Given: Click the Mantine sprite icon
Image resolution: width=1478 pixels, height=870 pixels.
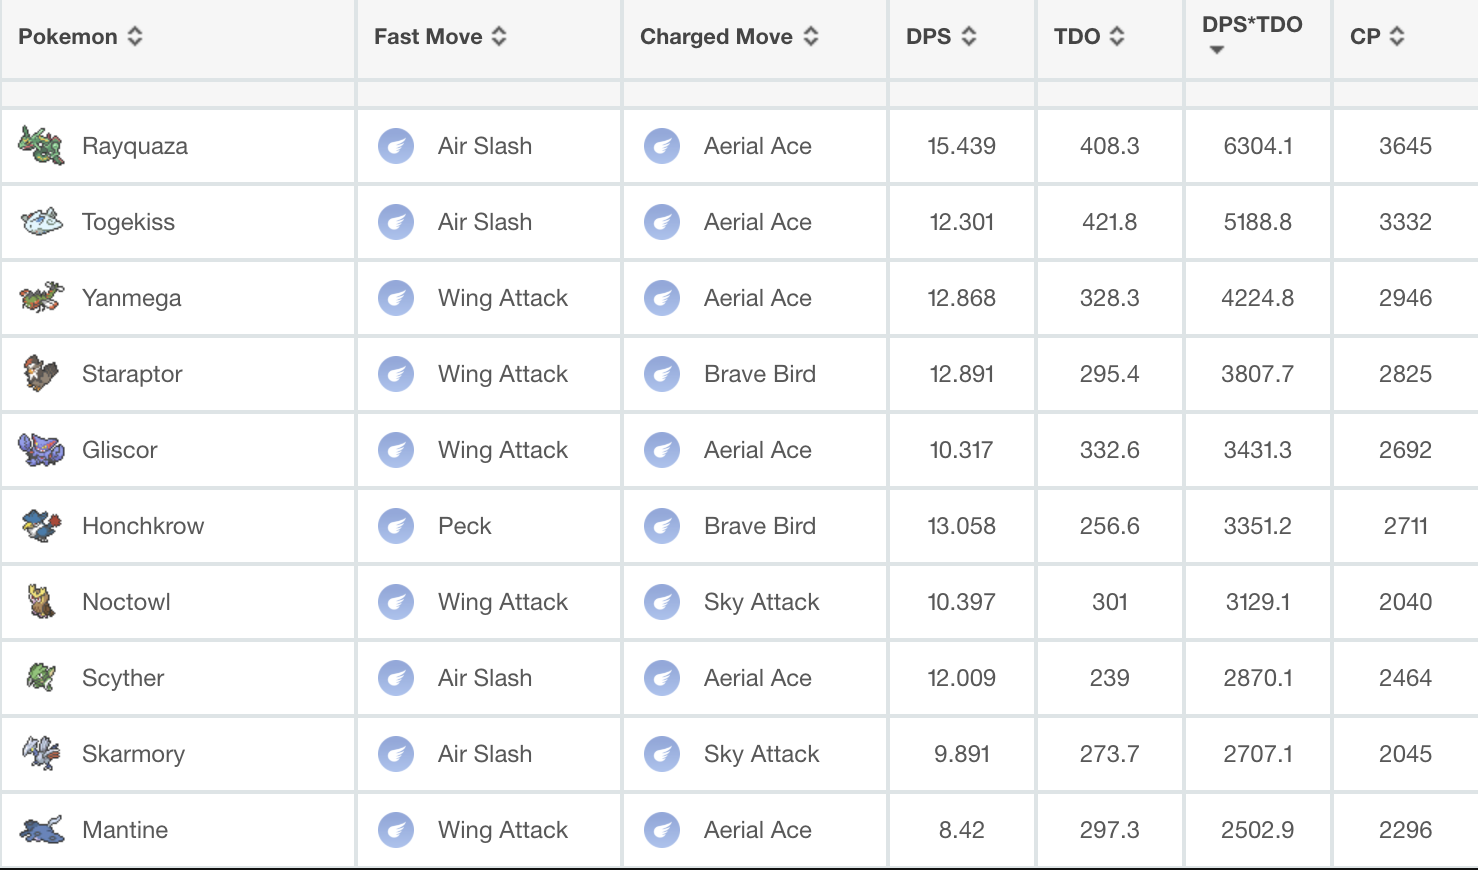Looking at the screenshot, I should (41, 830).
